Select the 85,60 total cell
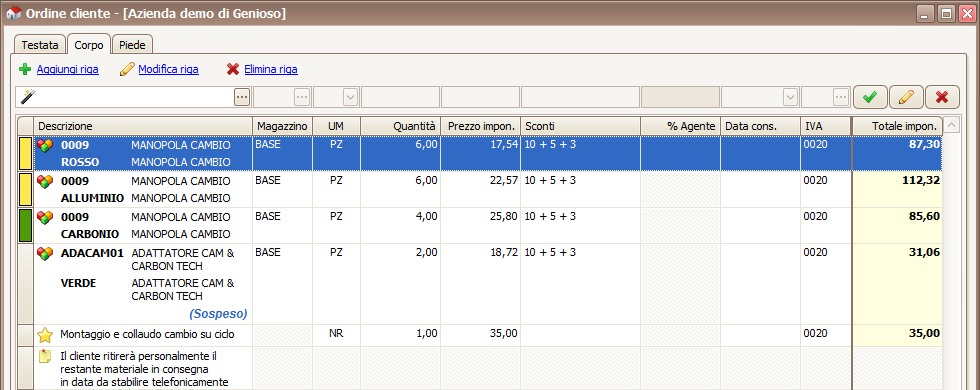 pyautogui.click(x=898, y=226)
